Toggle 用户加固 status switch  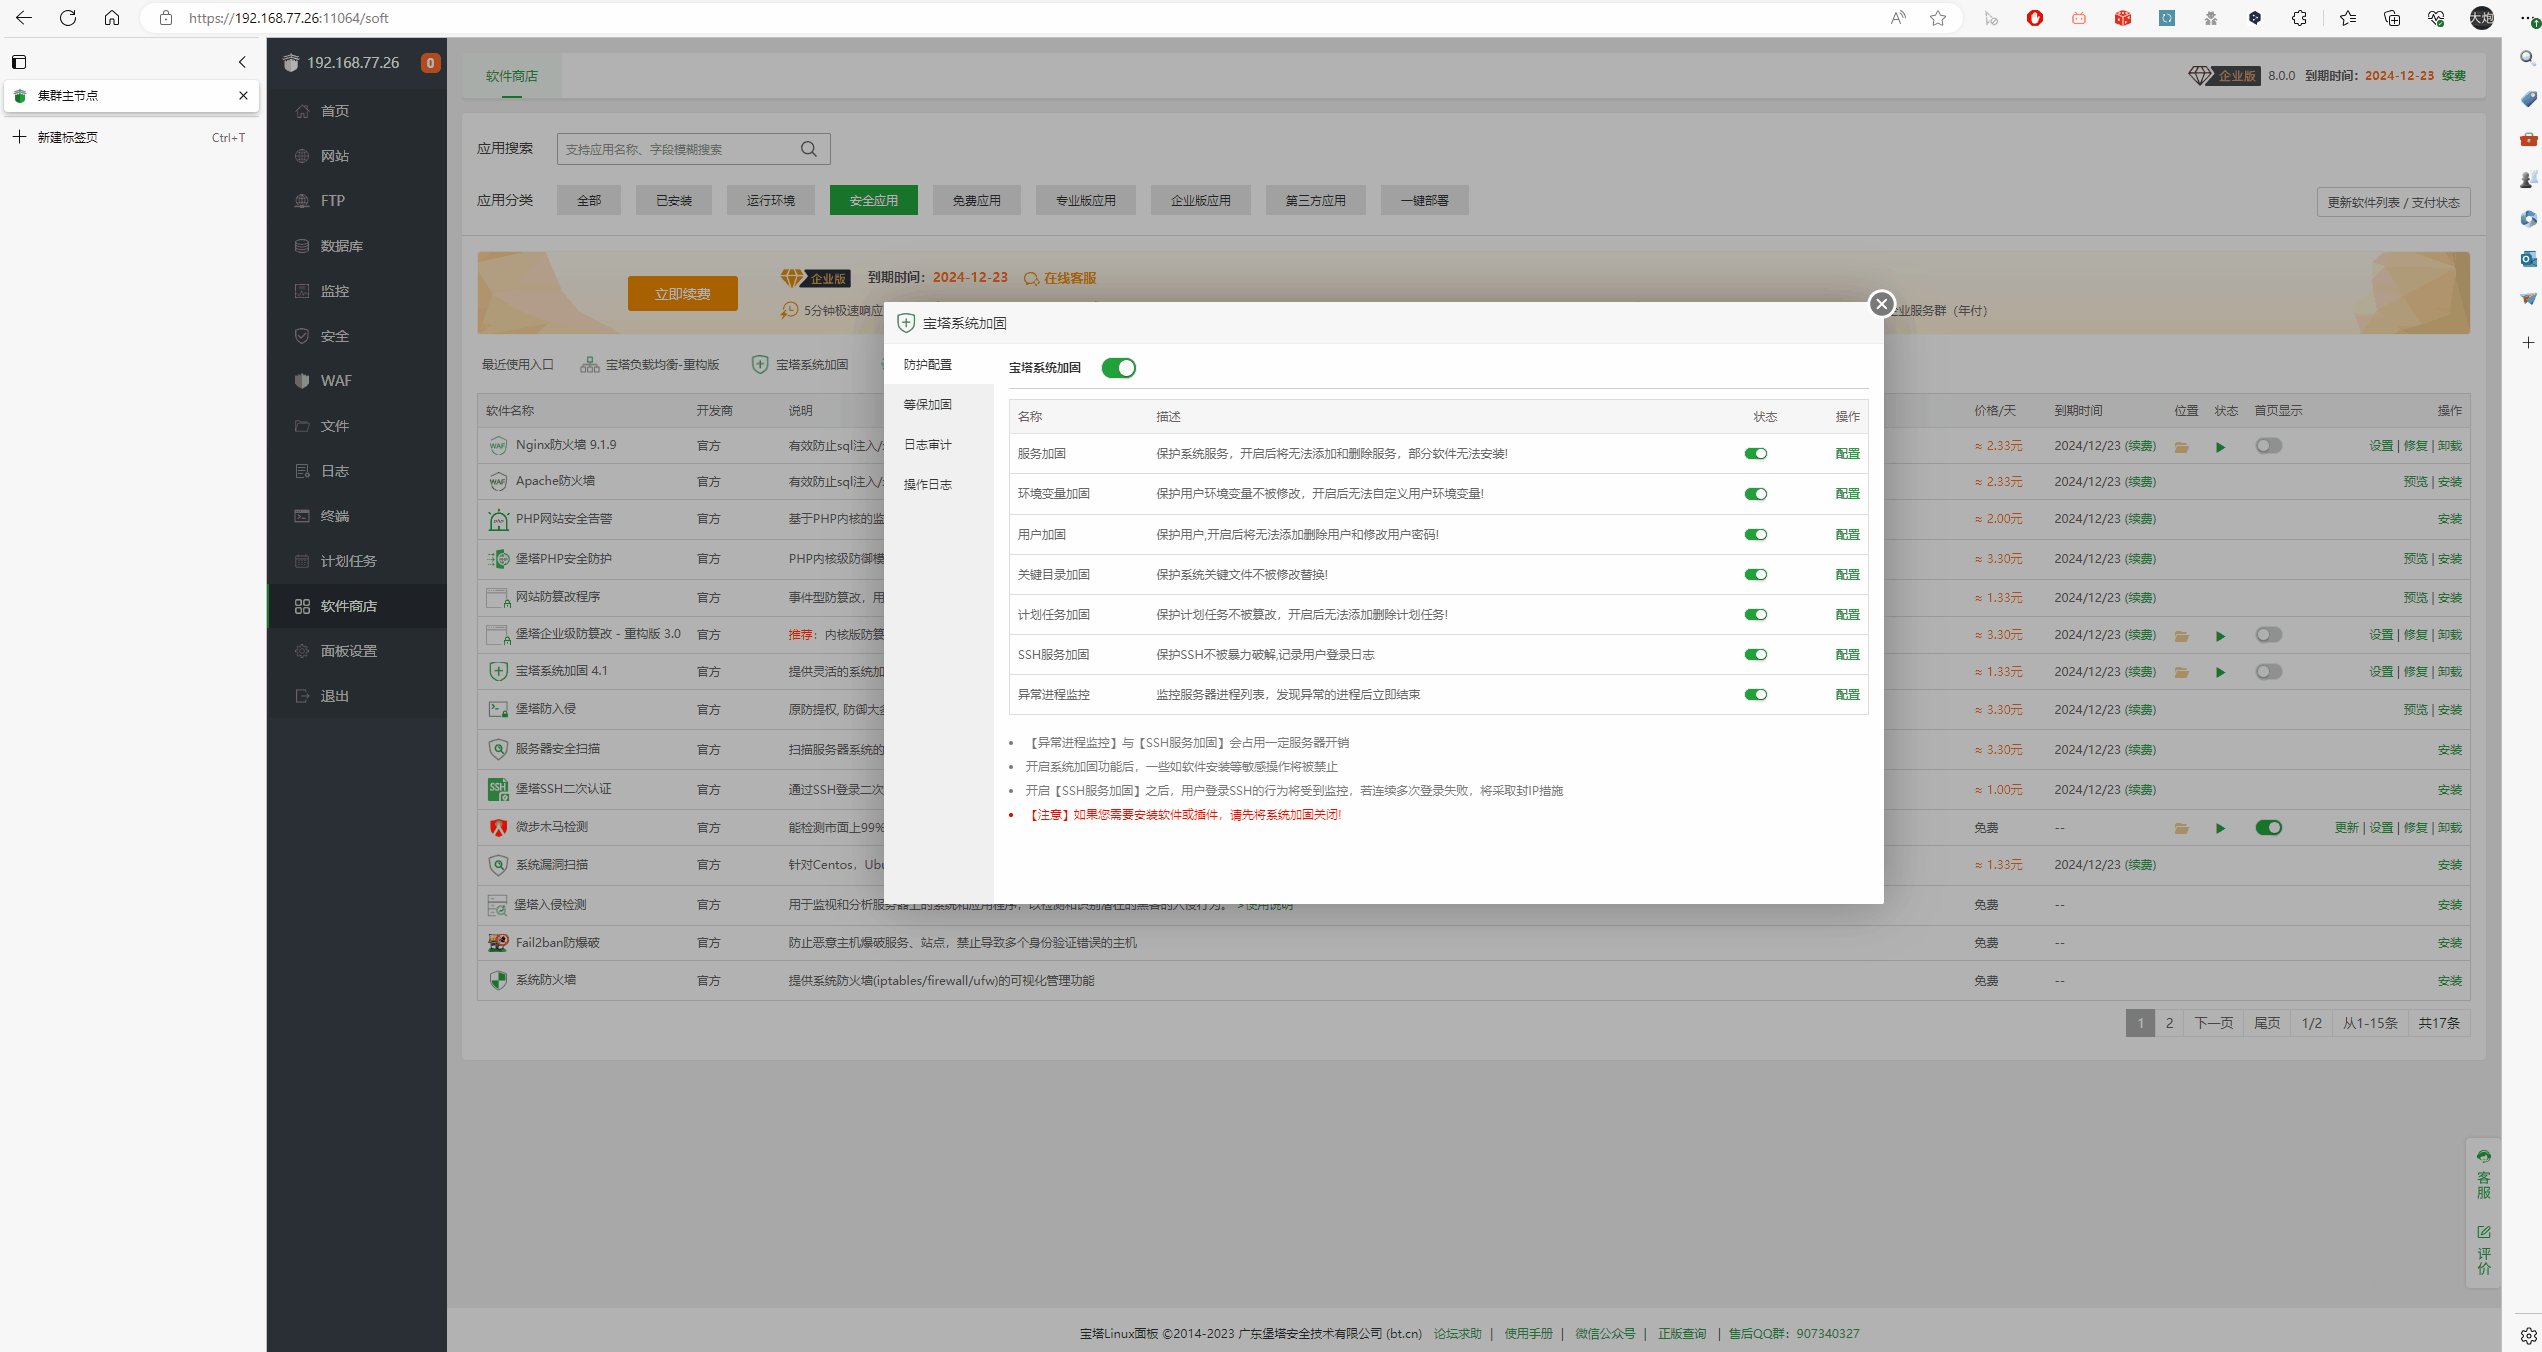[1756, 535]
